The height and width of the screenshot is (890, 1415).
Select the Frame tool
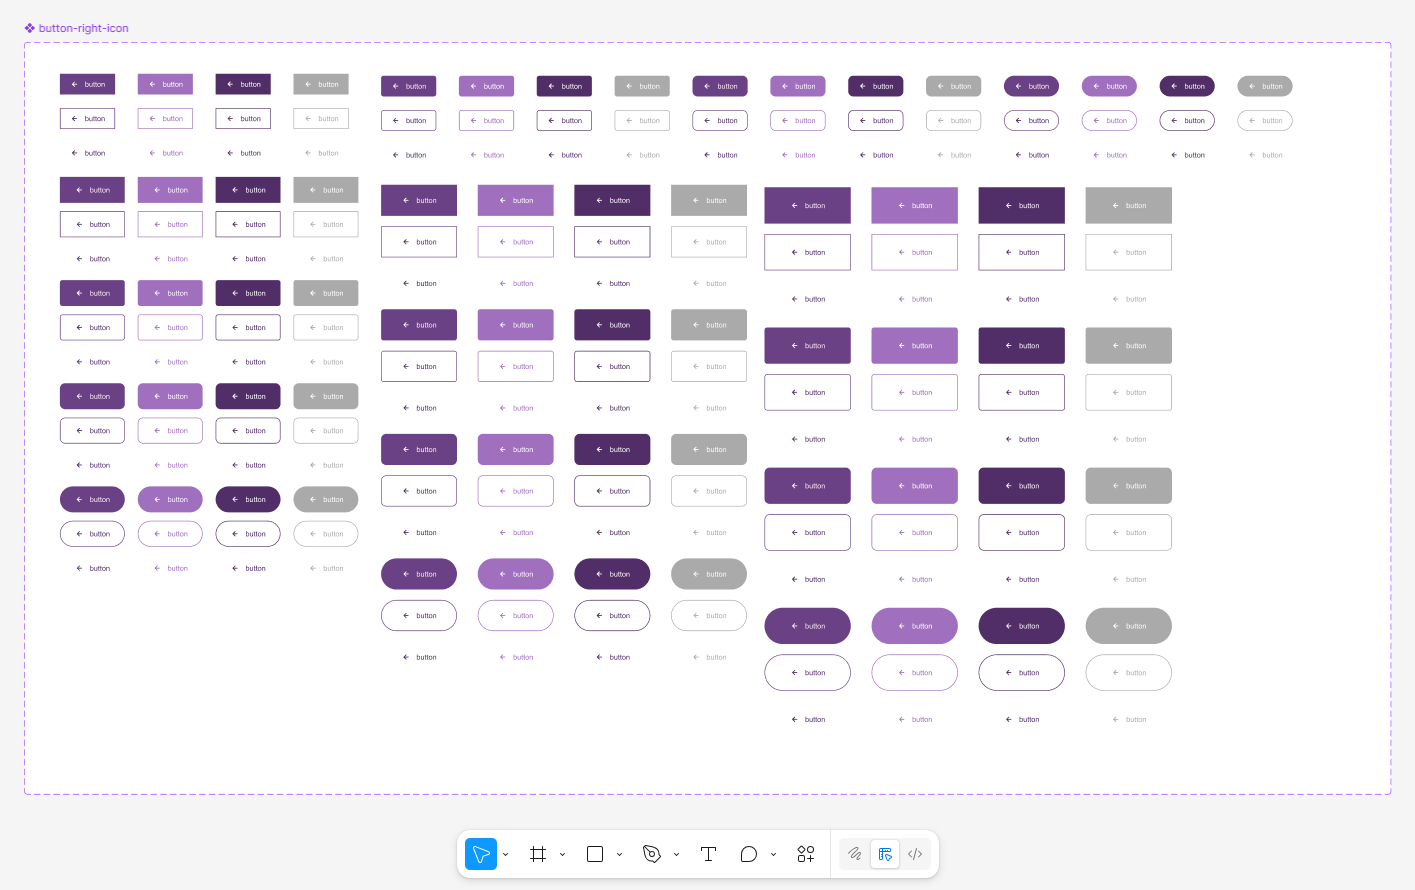point(538,854)
